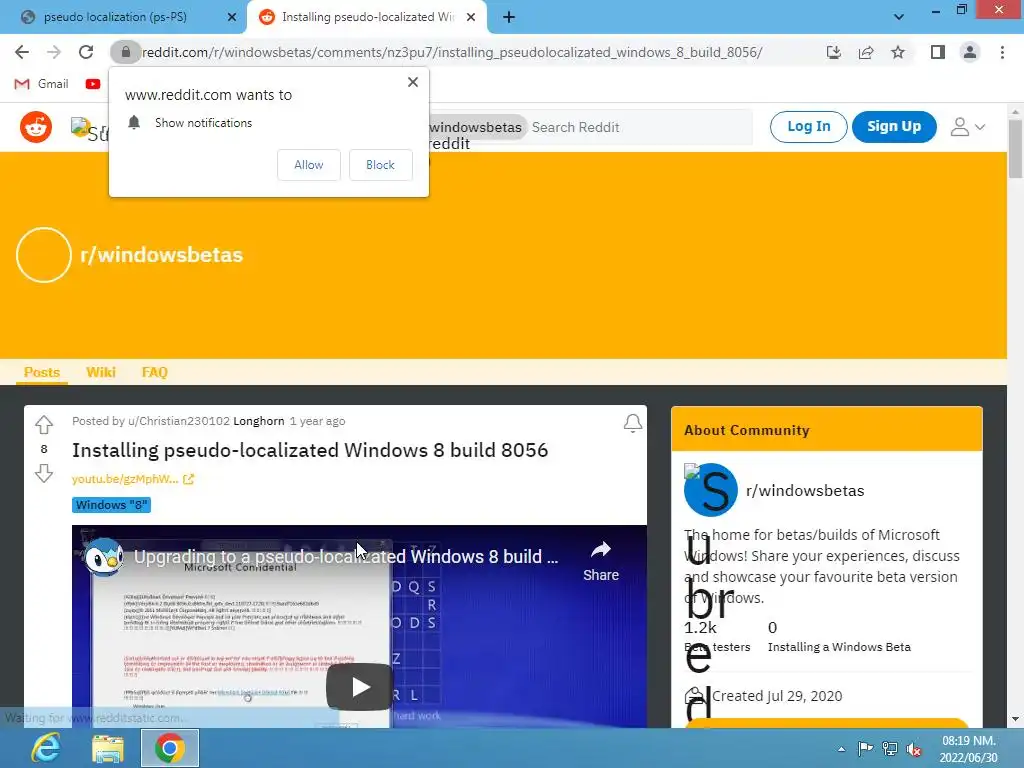Open the Reddit user menu dropdown
This screenshot has height=768, width=1024.
[x=967, y=127]
